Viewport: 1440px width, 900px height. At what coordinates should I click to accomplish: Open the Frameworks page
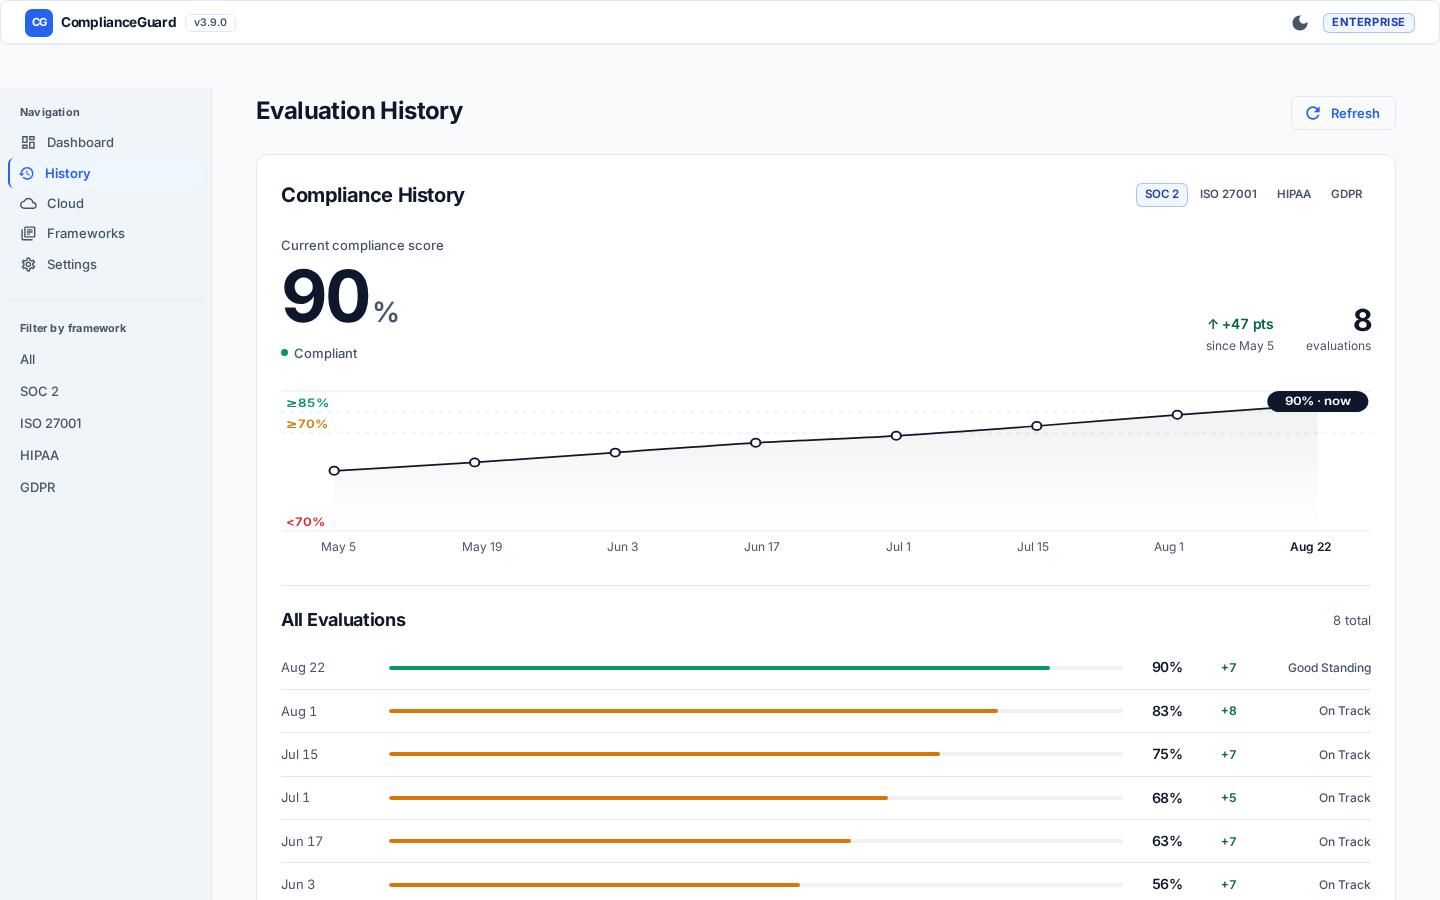point(106,233)
